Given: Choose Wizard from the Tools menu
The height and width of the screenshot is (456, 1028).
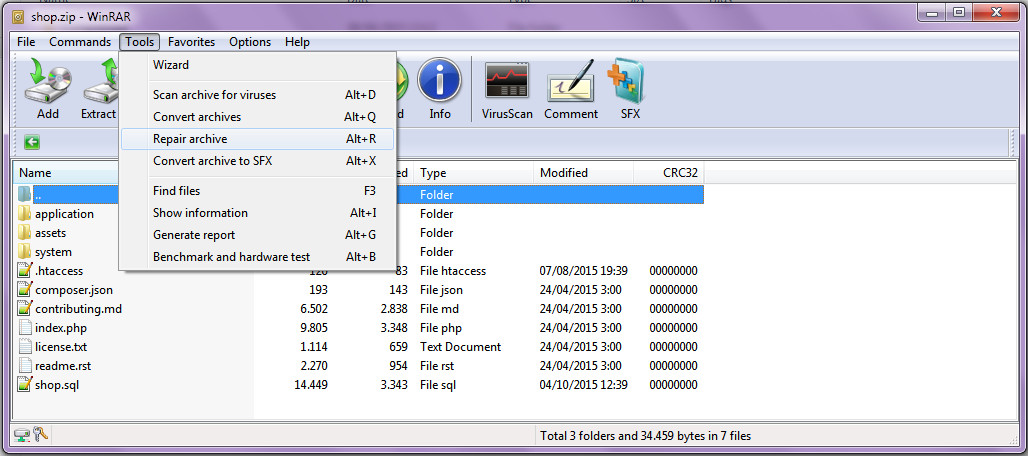Looking at the screenshot, I should point(258,65).
